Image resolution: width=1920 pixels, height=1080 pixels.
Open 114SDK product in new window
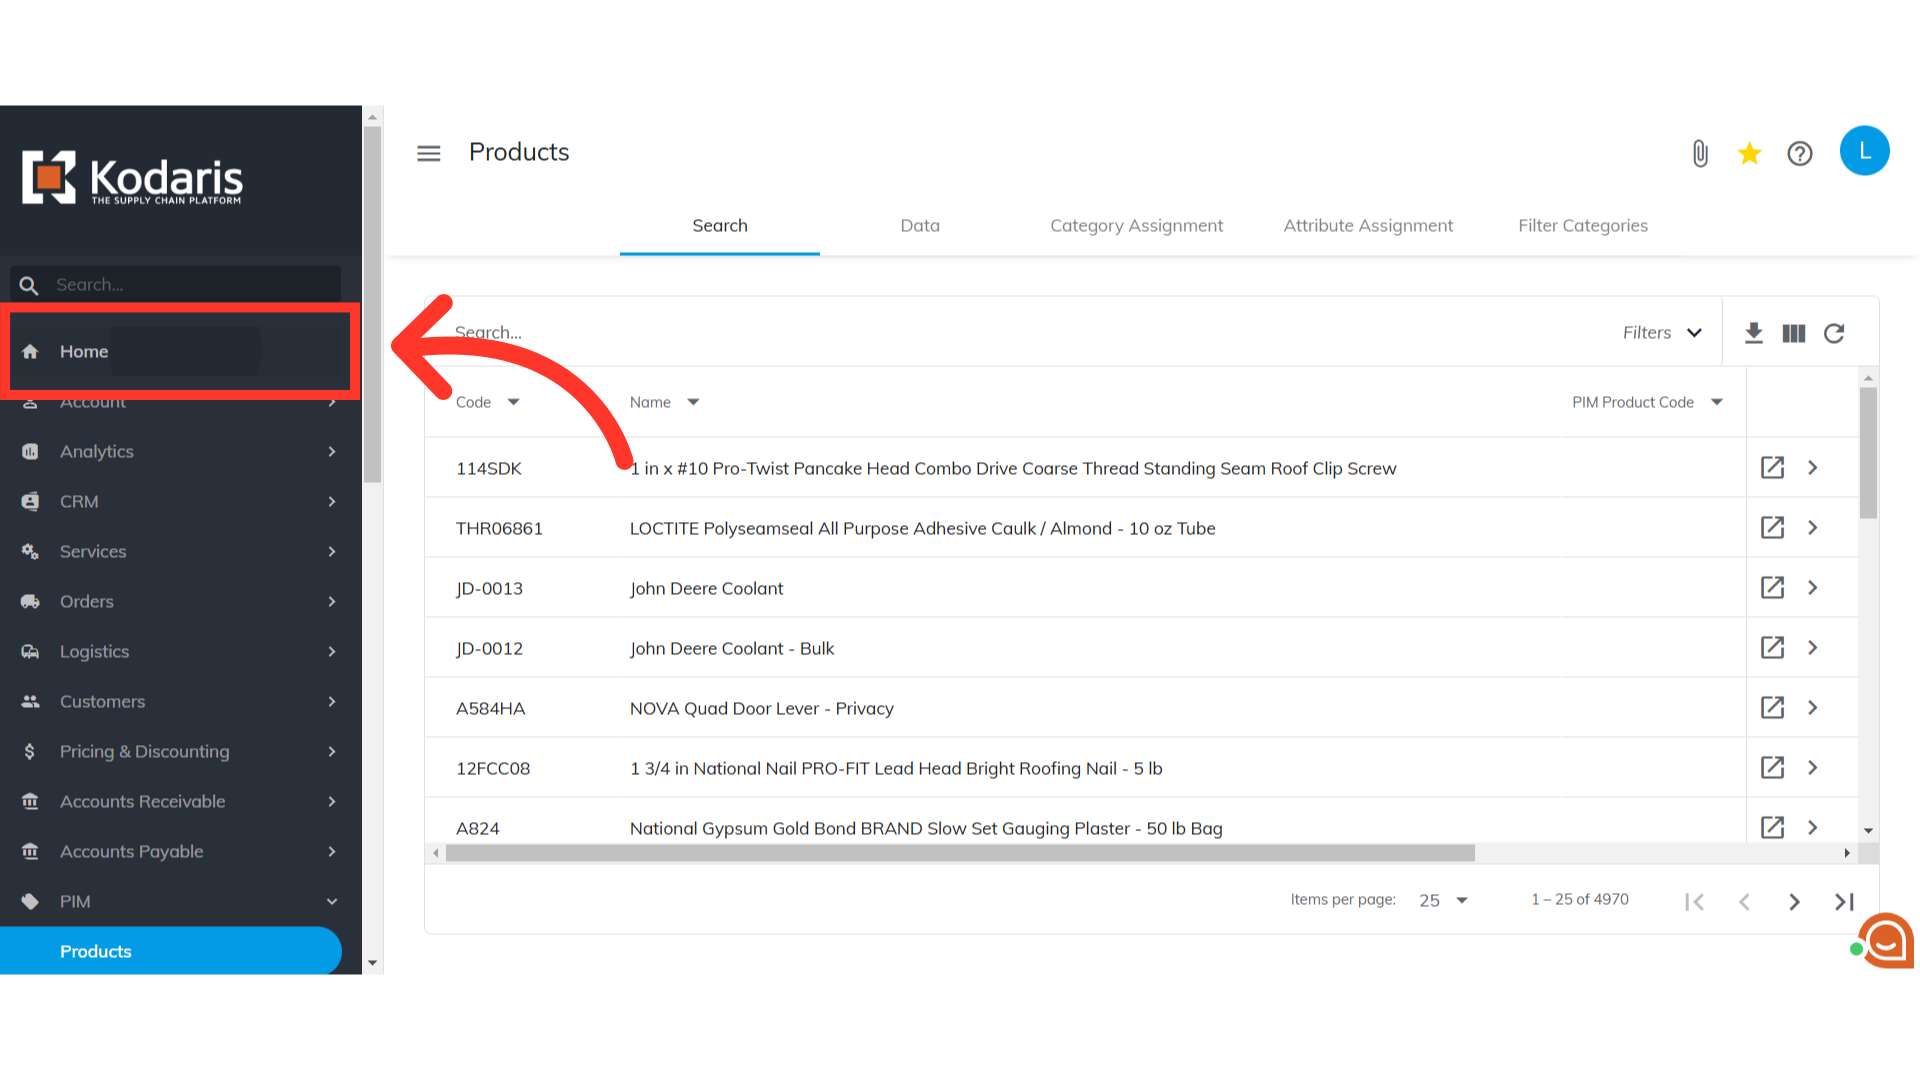click(x=1772, y=468)
